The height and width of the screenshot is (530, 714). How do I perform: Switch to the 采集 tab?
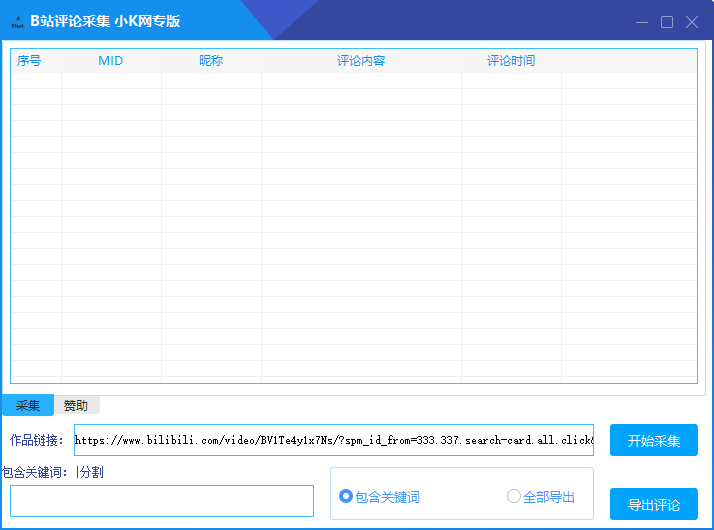pos(28,406)
